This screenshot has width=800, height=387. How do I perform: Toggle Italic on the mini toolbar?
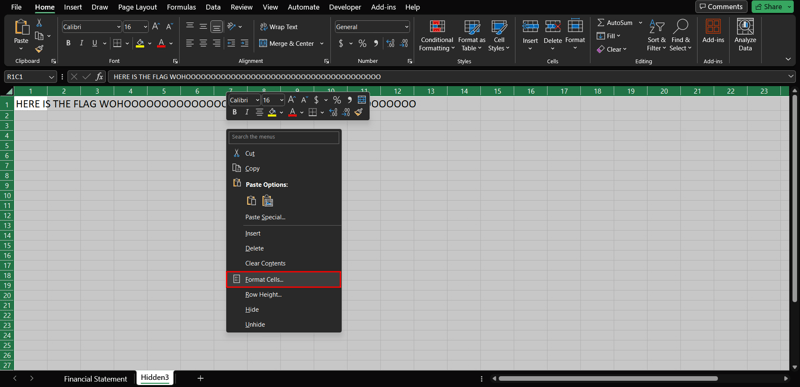pyautogui.click(x=247, y=112)
